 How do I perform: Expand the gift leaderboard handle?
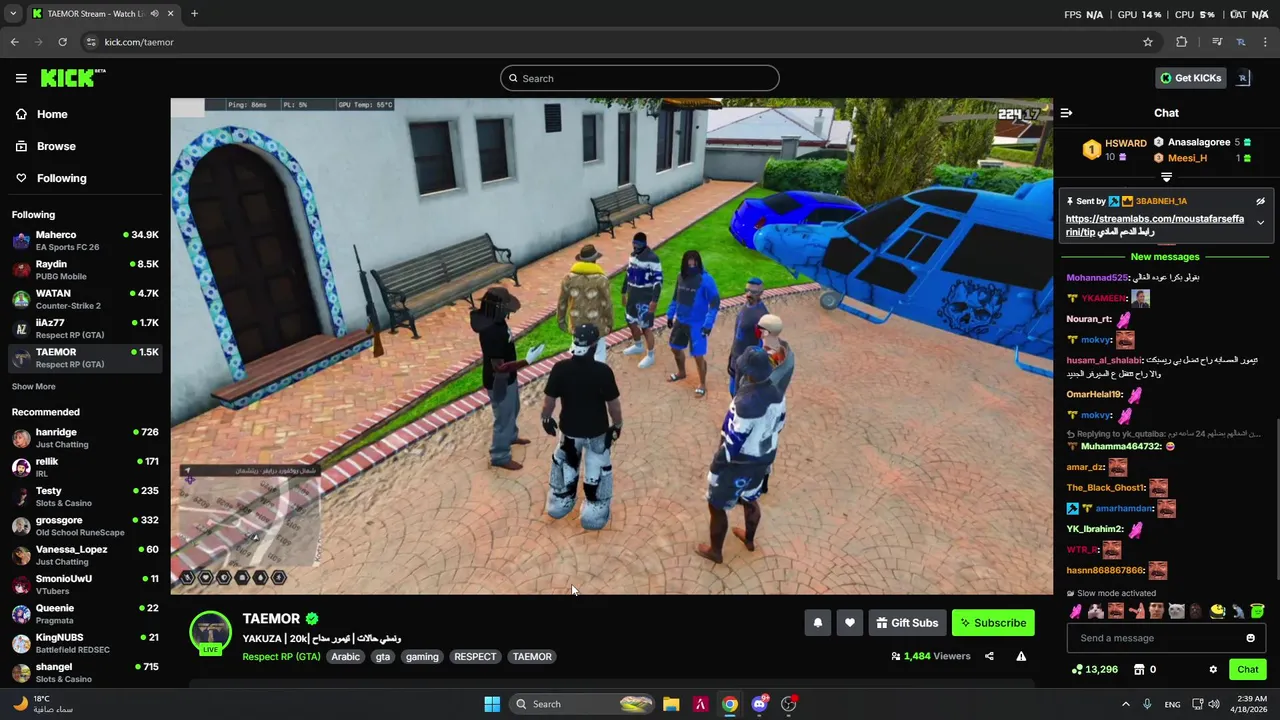click(1166, 178)
